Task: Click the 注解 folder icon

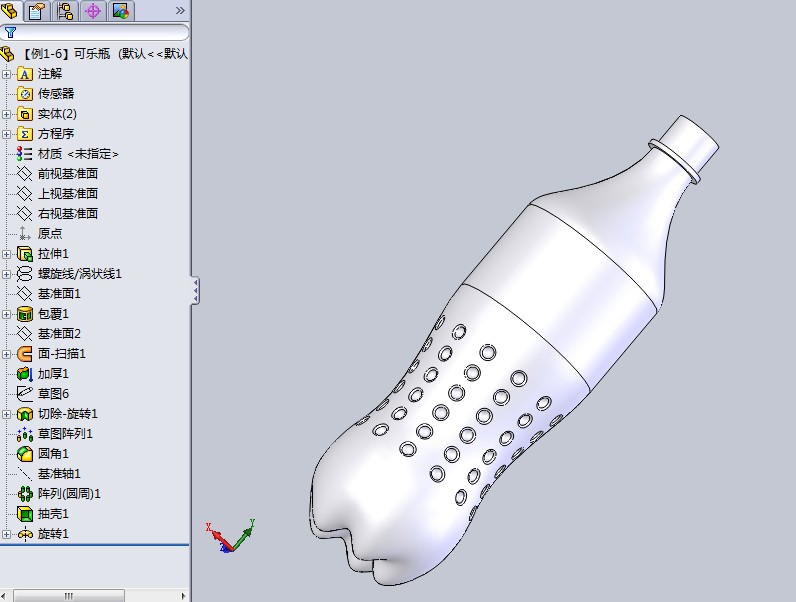Action: (x=24, y=74)
